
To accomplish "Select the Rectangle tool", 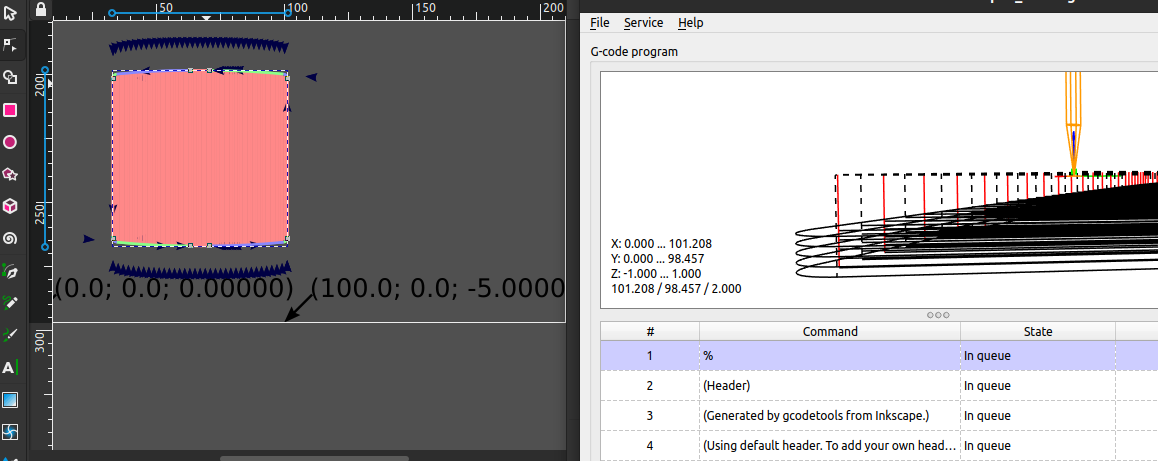I will point(10,110).
